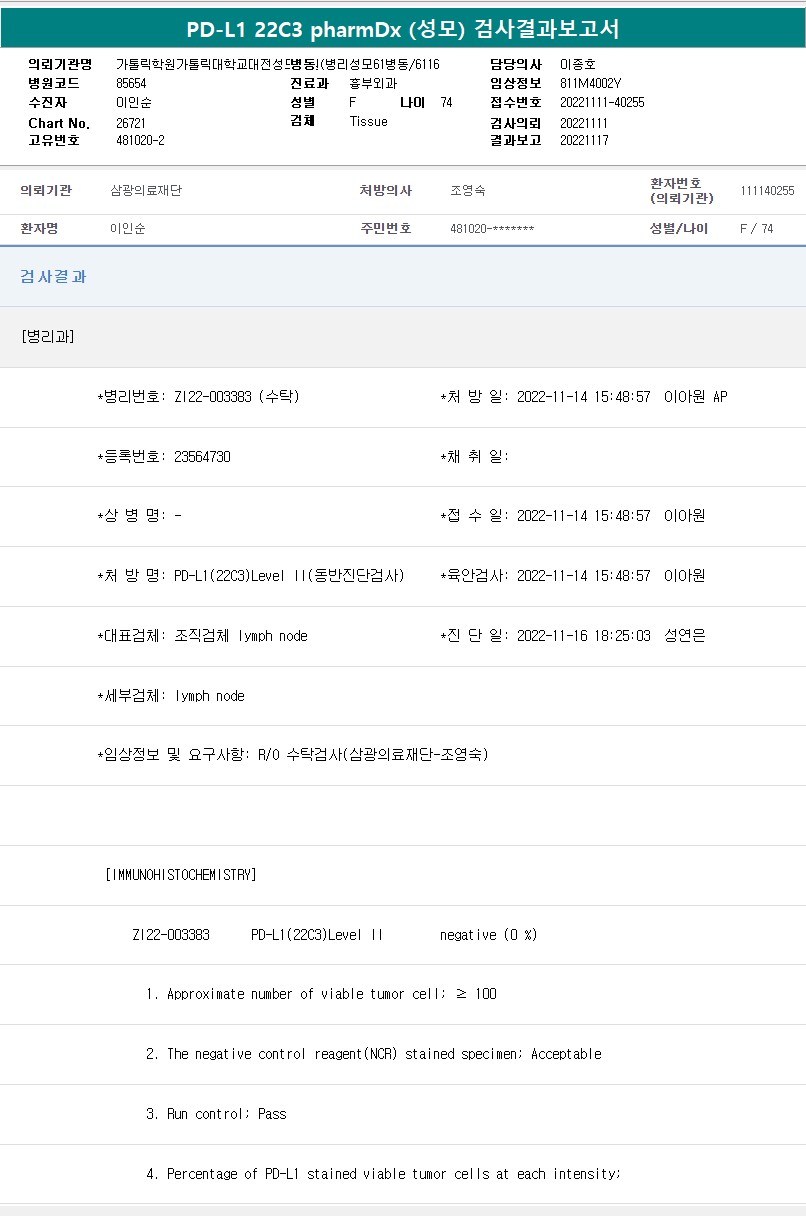Viewport: 806px width, 1216px height.
Task: Click the [IMMUNOHISTOCHEMISTRY] heading
Action: [x=180, y=875]
